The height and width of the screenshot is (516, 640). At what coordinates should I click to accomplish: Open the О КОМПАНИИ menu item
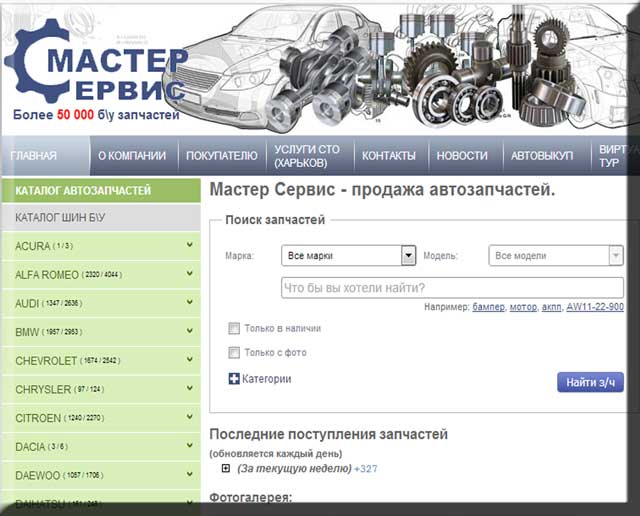[x=132, y=156]
